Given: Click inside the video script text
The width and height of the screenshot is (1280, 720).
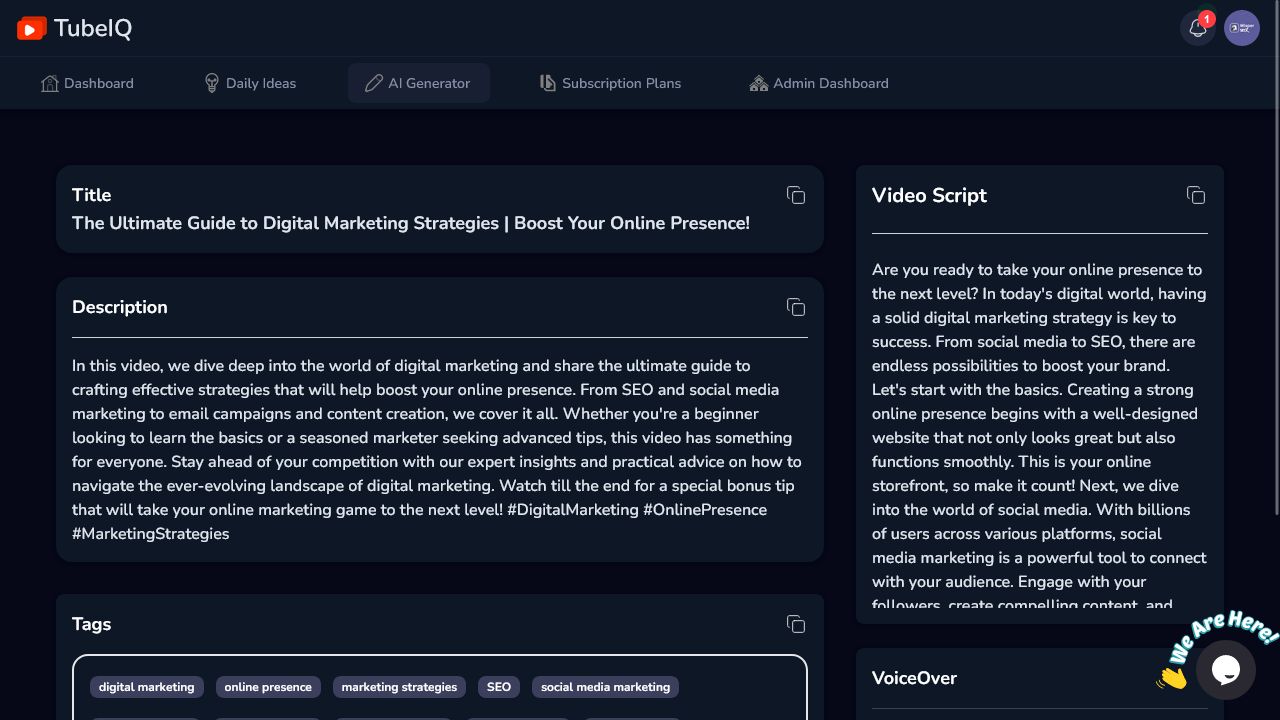Looking at the screenshot, I should point(1039,437).
